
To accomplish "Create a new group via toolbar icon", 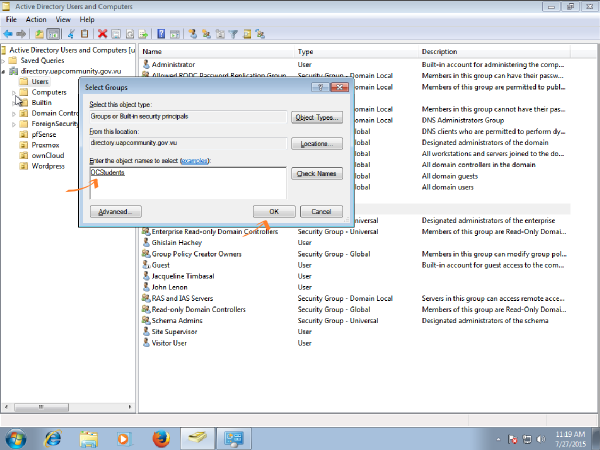I will click(206, 34).
